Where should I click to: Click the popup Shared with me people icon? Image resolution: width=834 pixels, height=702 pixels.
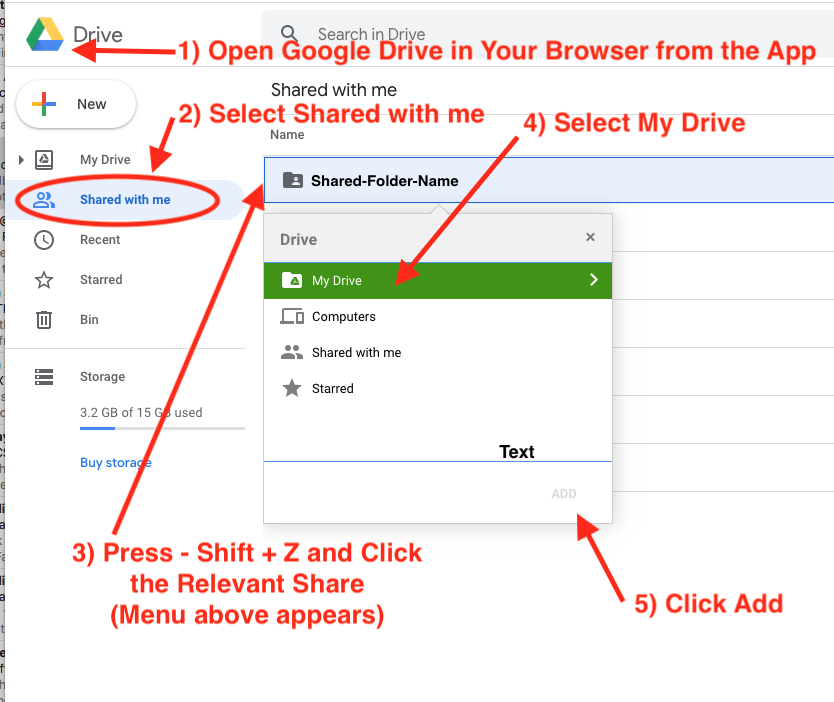(x=292, y=352)
